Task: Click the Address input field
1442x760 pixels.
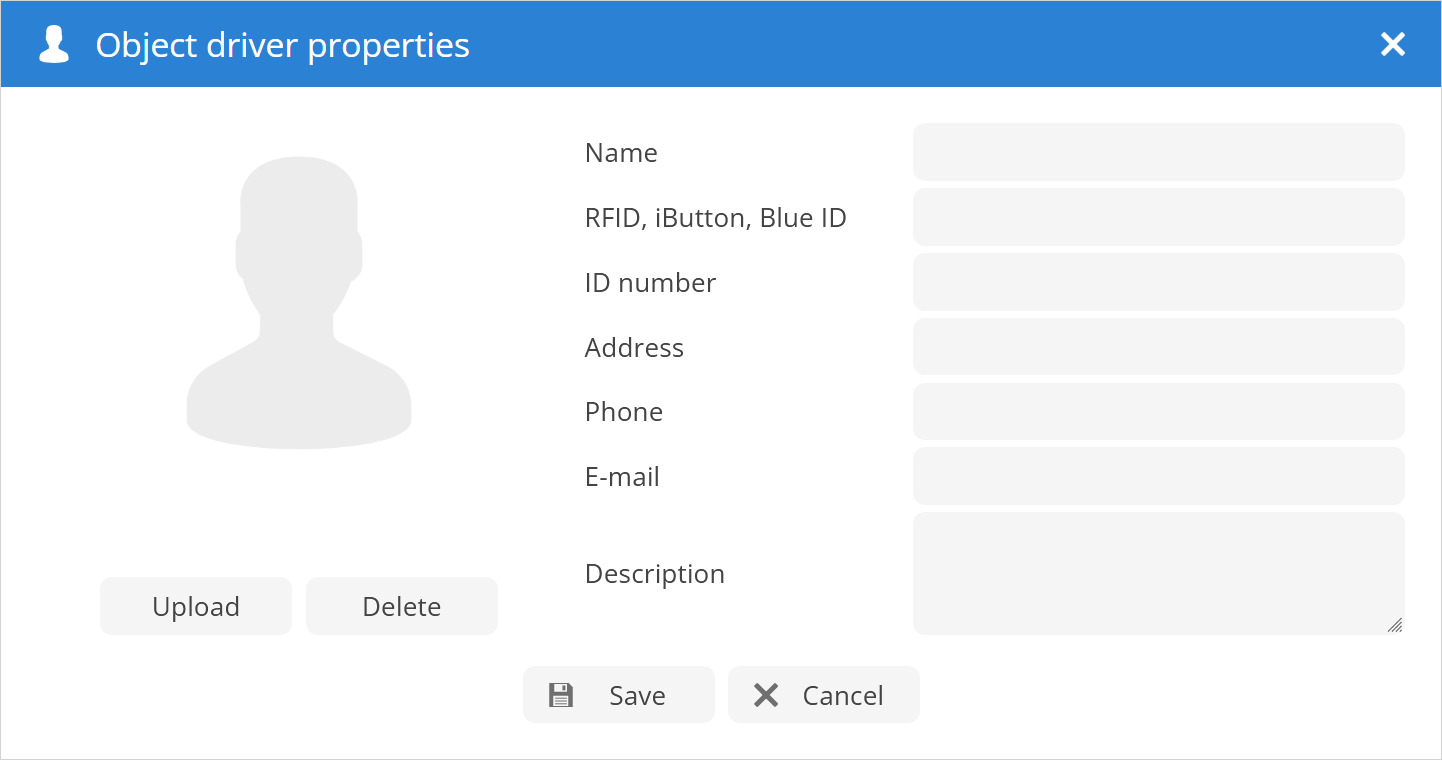Action: tap(1158, 347)
